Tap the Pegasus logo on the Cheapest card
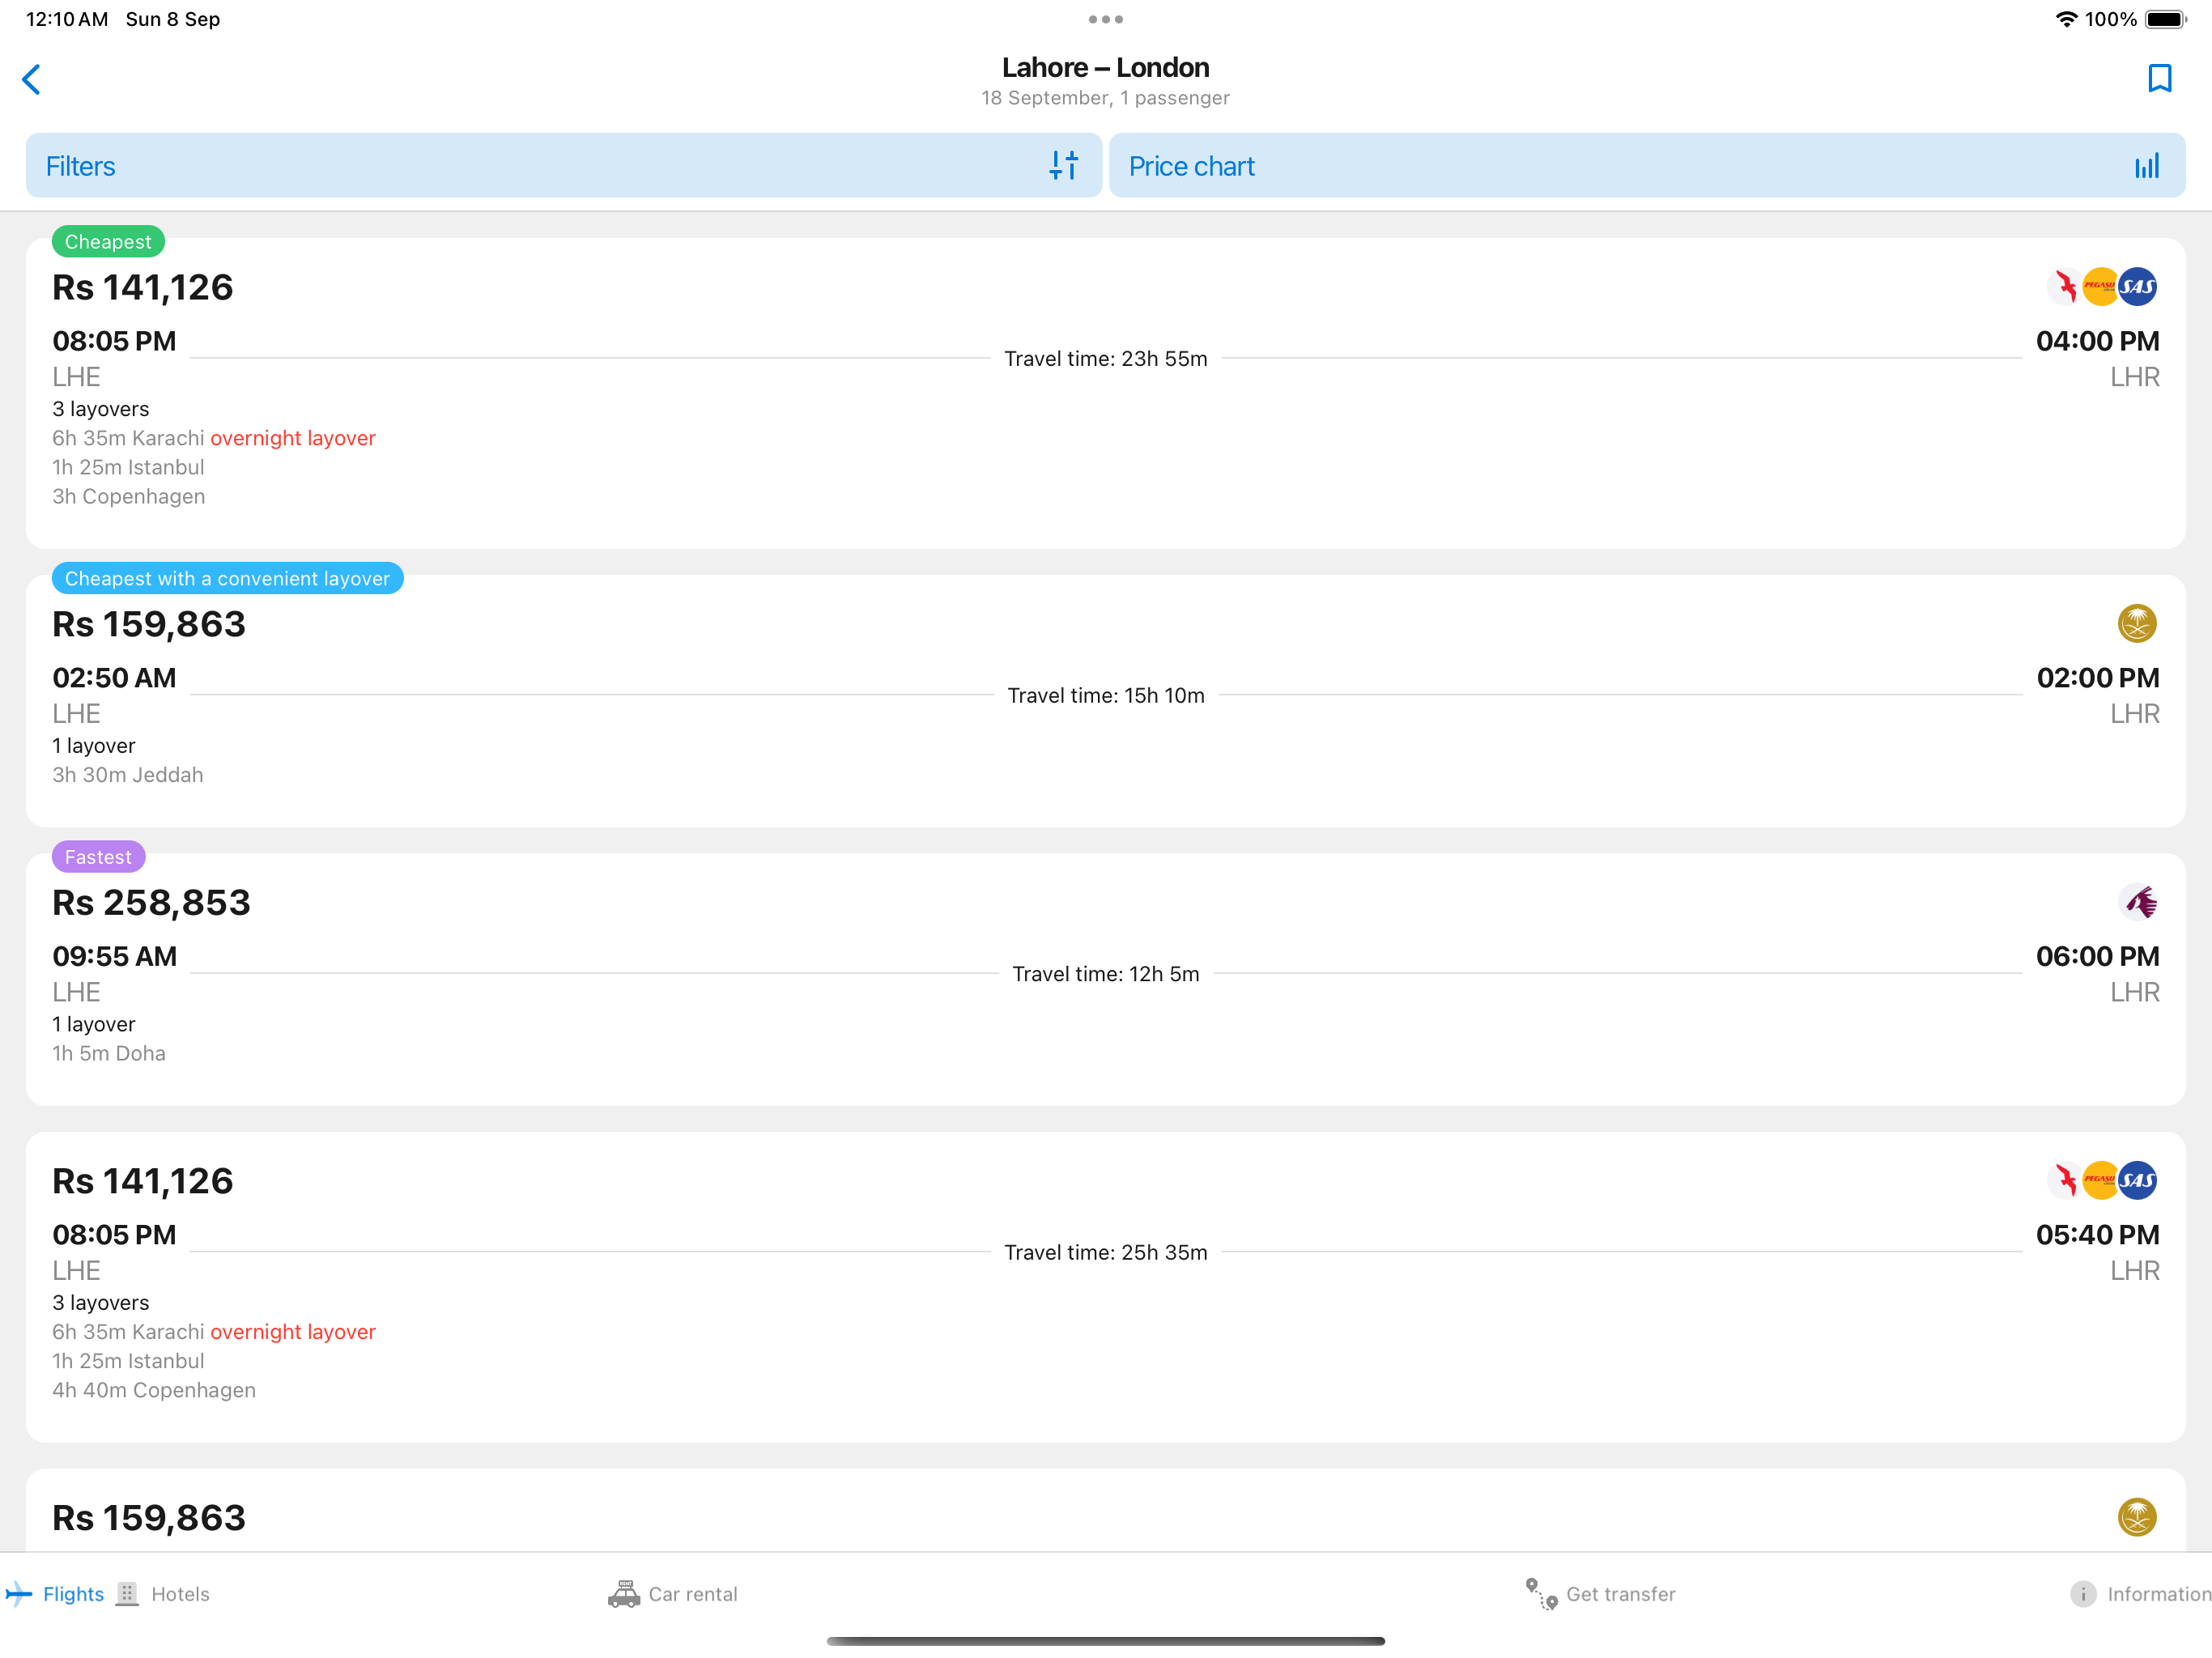 pyautogui.click(x=2100, y=286)
